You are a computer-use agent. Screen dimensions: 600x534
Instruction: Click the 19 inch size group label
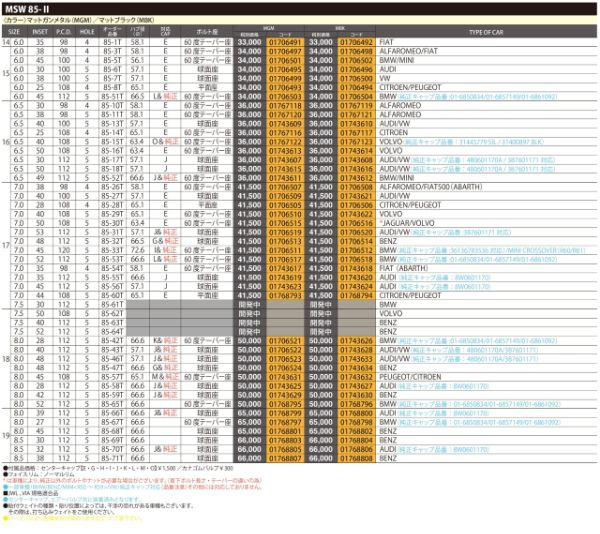click(x=6, y=437)
